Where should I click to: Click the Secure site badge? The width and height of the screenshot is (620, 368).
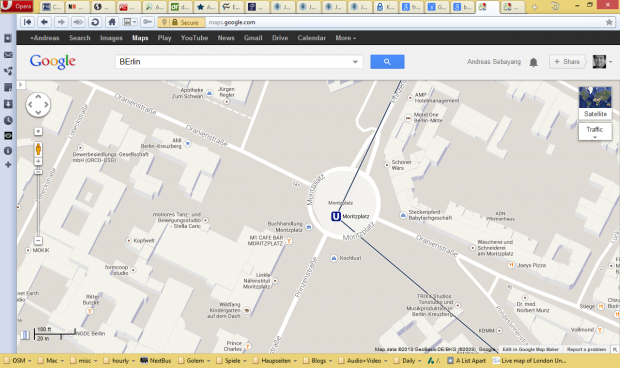pos(181,23)
